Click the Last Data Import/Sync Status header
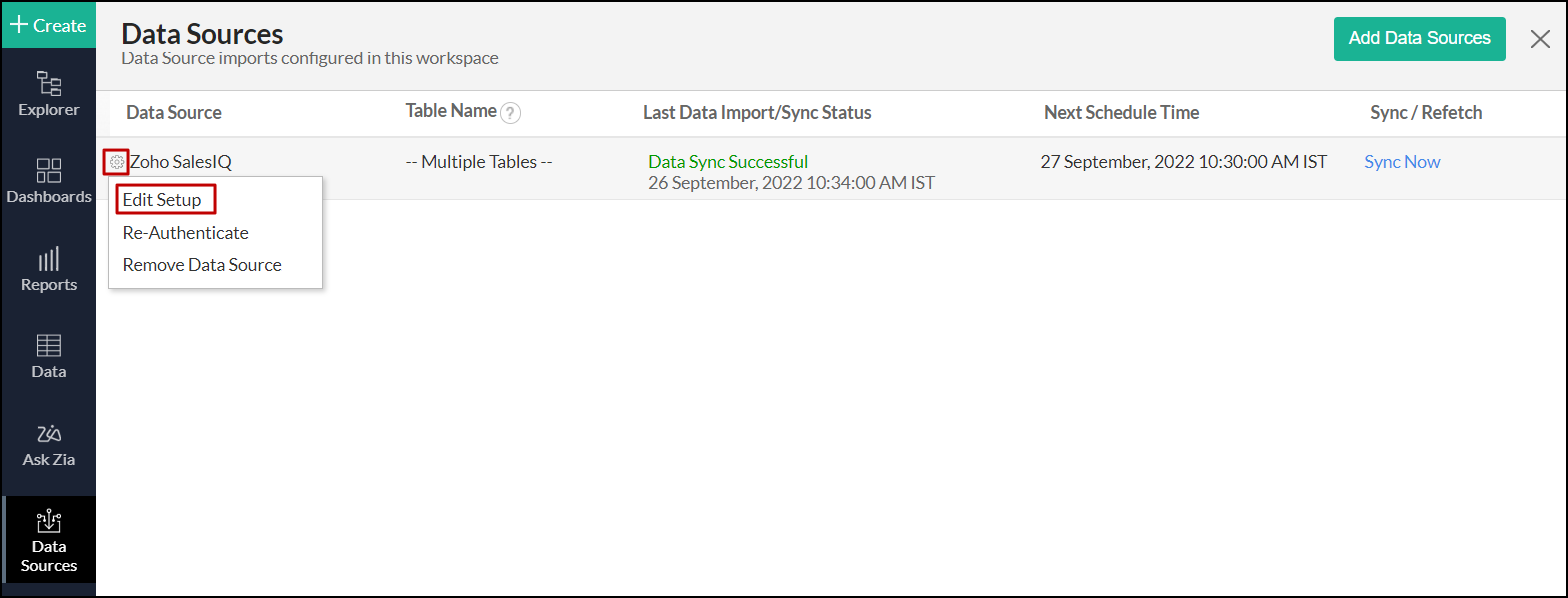1568x598 pixels. pyautogui.click(x=757, y=113)
